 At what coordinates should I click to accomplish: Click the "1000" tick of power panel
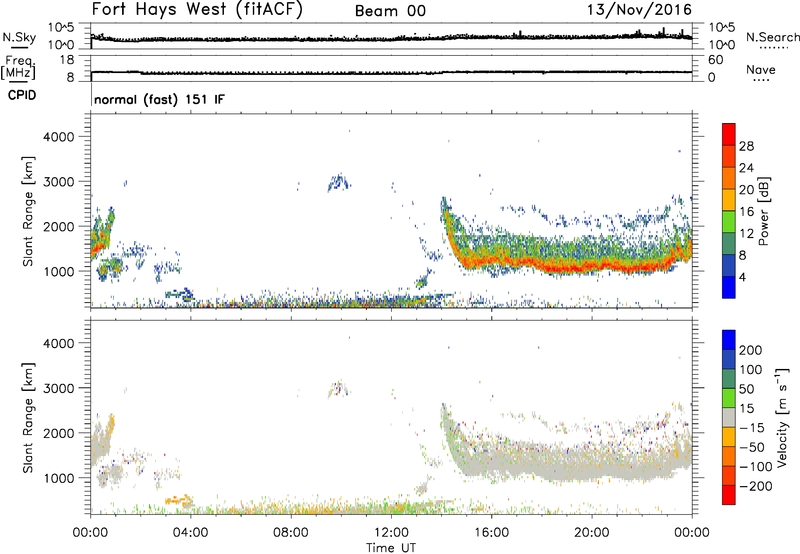pyautogui.click(x=59, y=271)
